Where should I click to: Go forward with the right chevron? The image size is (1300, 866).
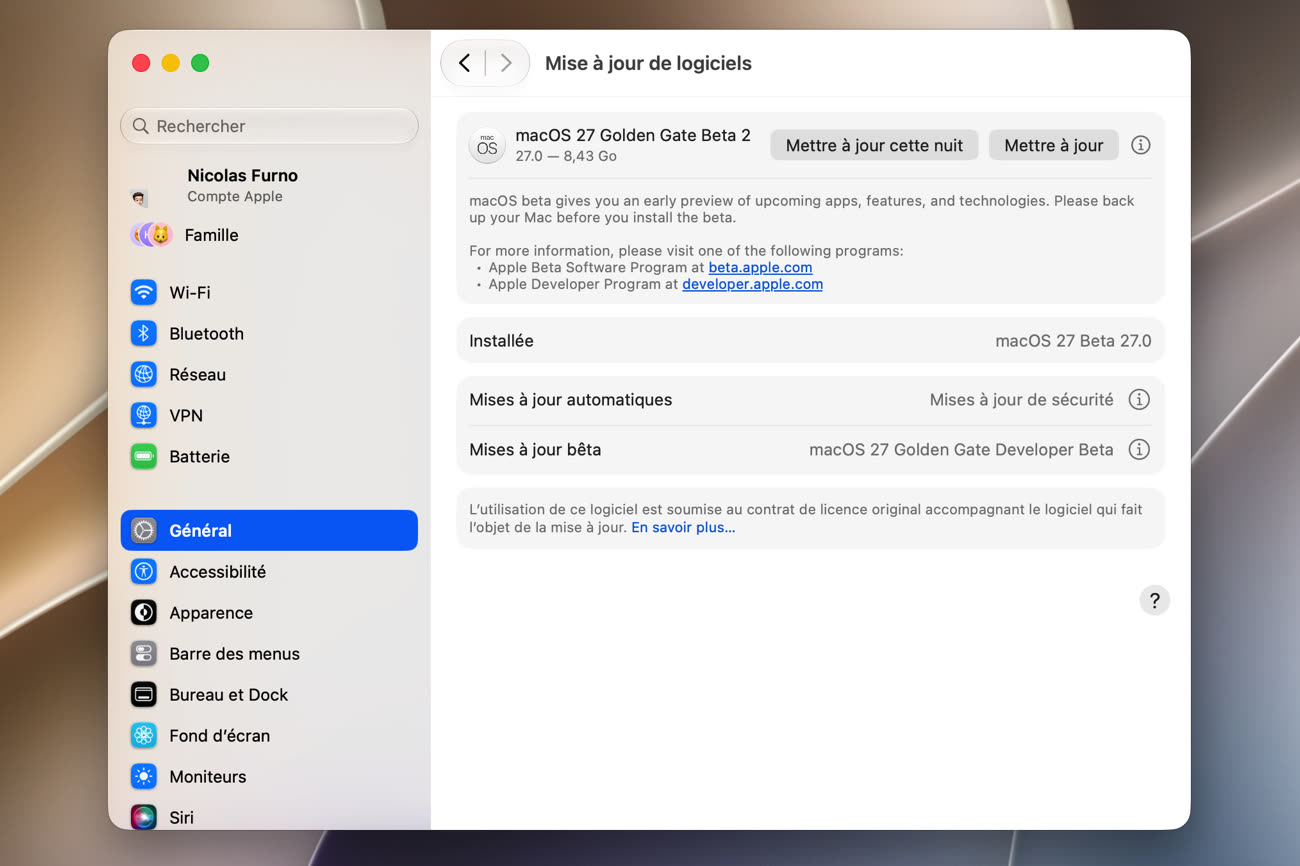coord(506,63)
